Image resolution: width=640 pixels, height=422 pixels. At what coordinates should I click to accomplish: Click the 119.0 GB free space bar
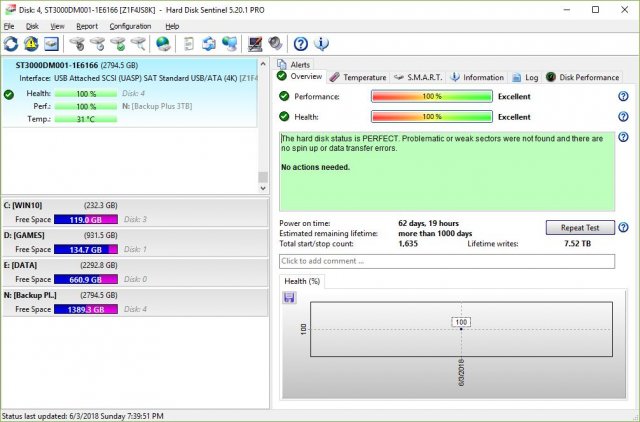click(86, 220)
